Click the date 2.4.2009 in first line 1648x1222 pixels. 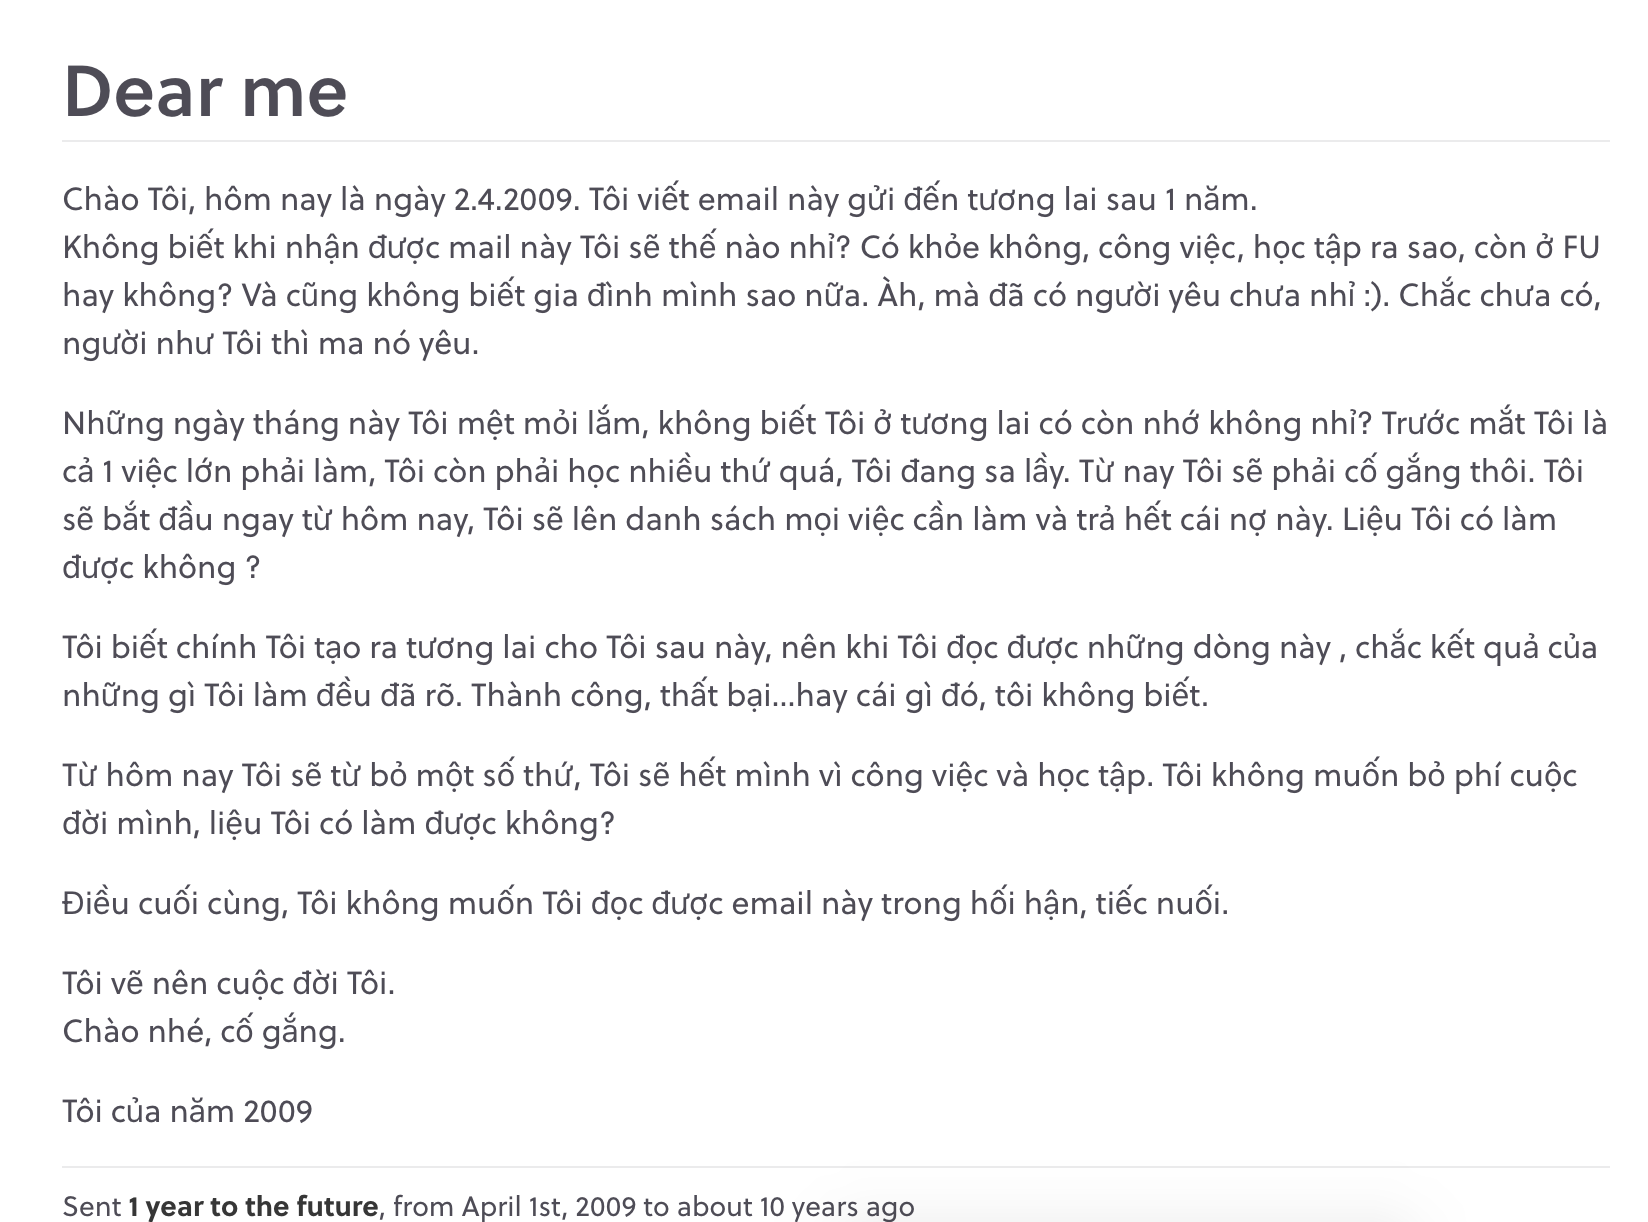(514, 200)
